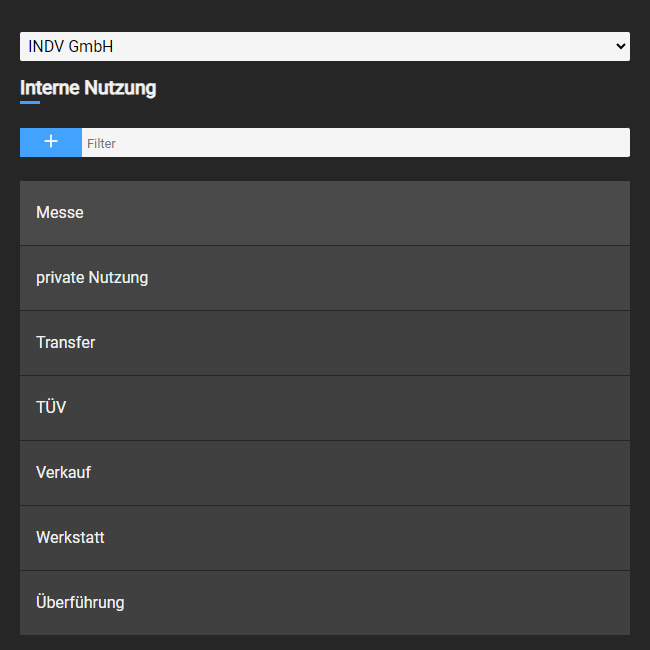Click the Werkstatt row
This screenshot has height=650, width=650.
coord(325,538)
